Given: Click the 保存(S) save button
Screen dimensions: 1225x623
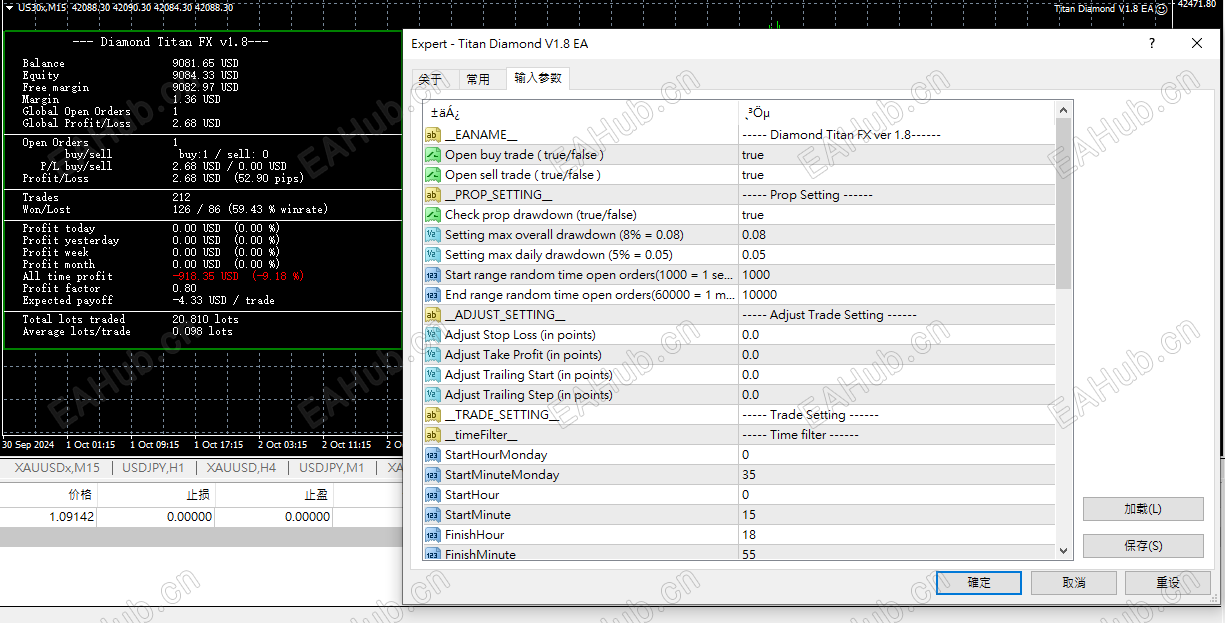Looking at the screenshot, I should [1143, 546].
